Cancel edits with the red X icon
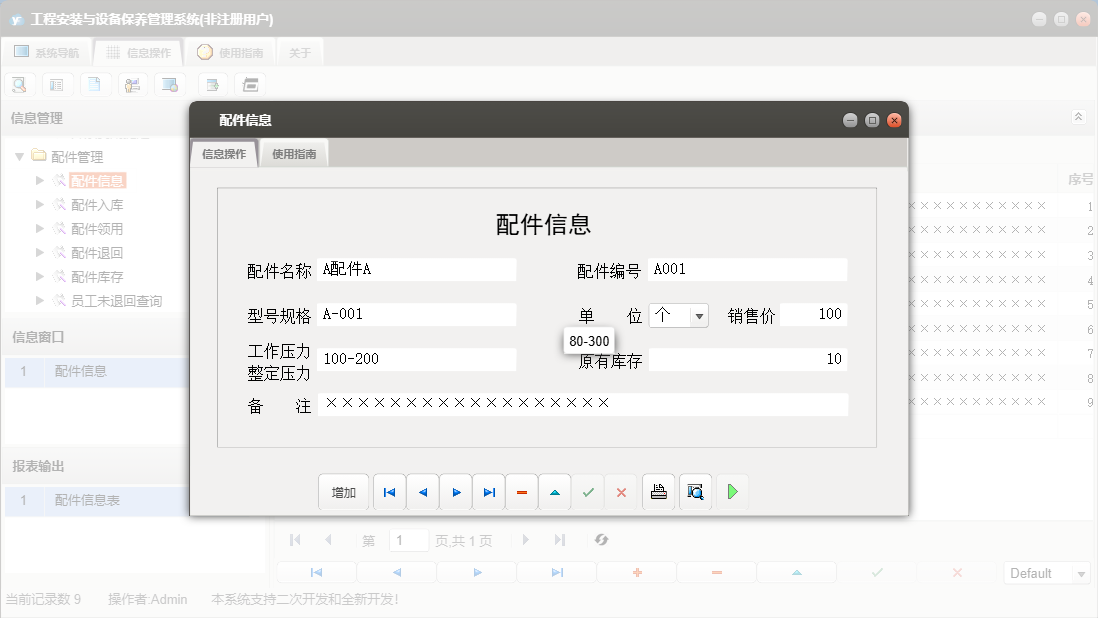Screen dimensions: 1098x618 [x=621, y=491]
